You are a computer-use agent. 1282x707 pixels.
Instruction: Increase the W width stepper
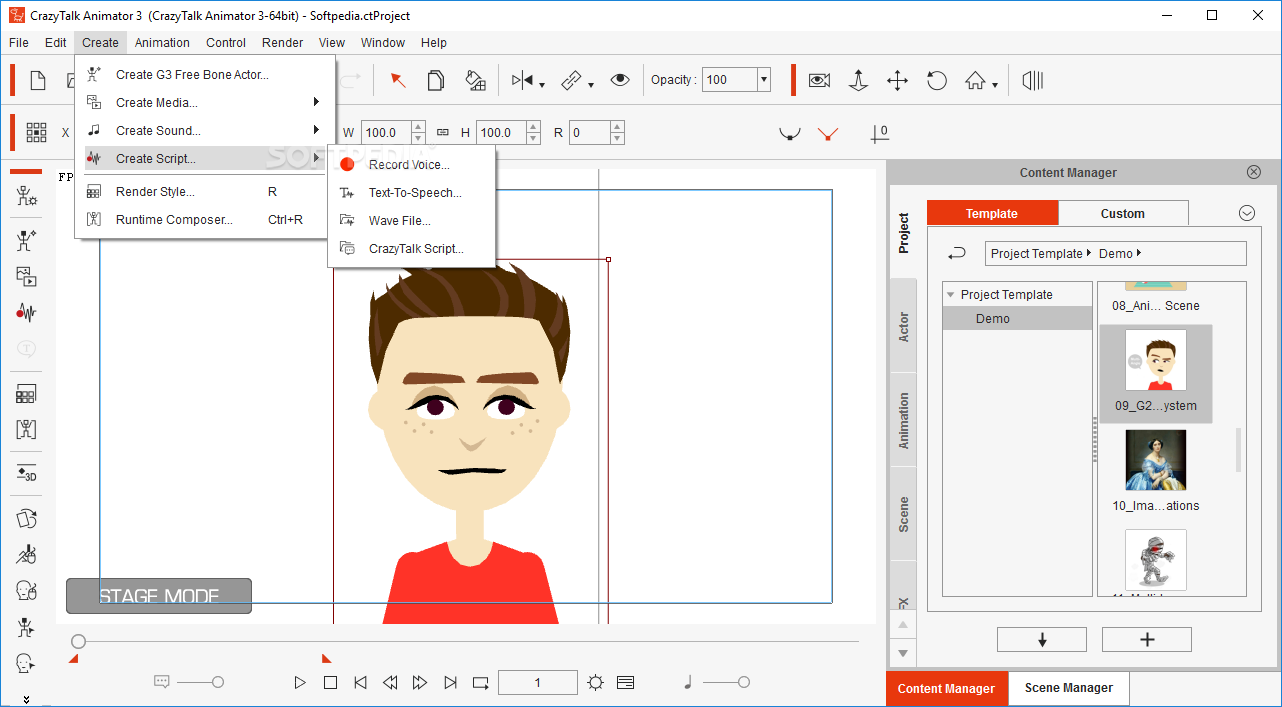click(417, 126)
